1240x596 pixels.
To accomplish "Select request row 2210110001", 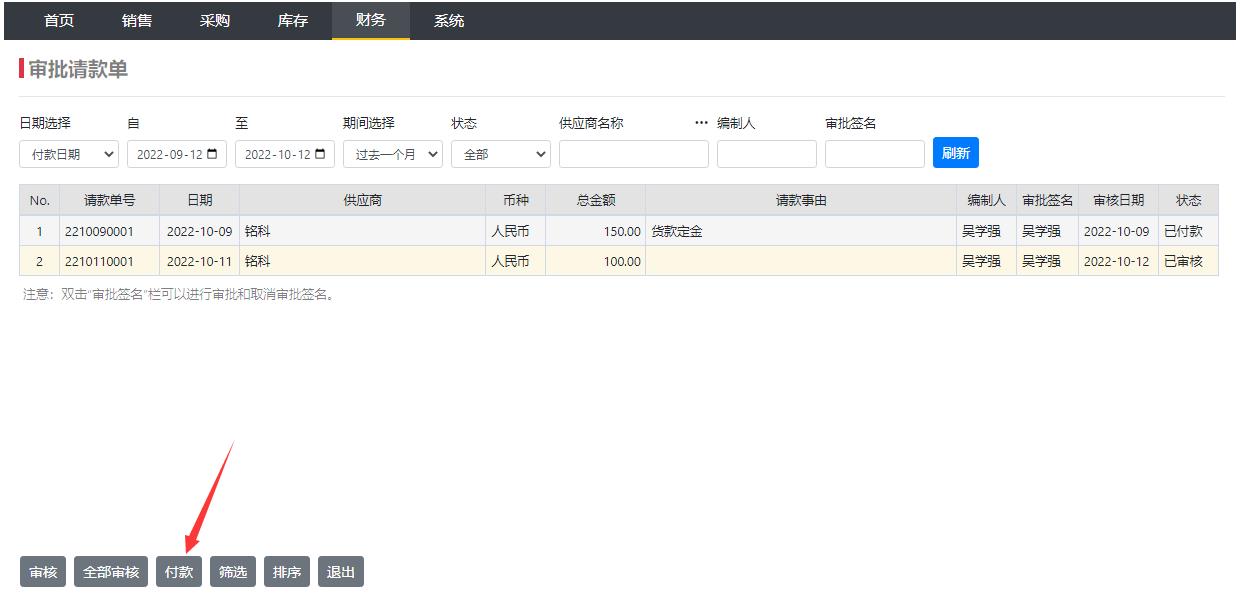I will coord(98,262).
